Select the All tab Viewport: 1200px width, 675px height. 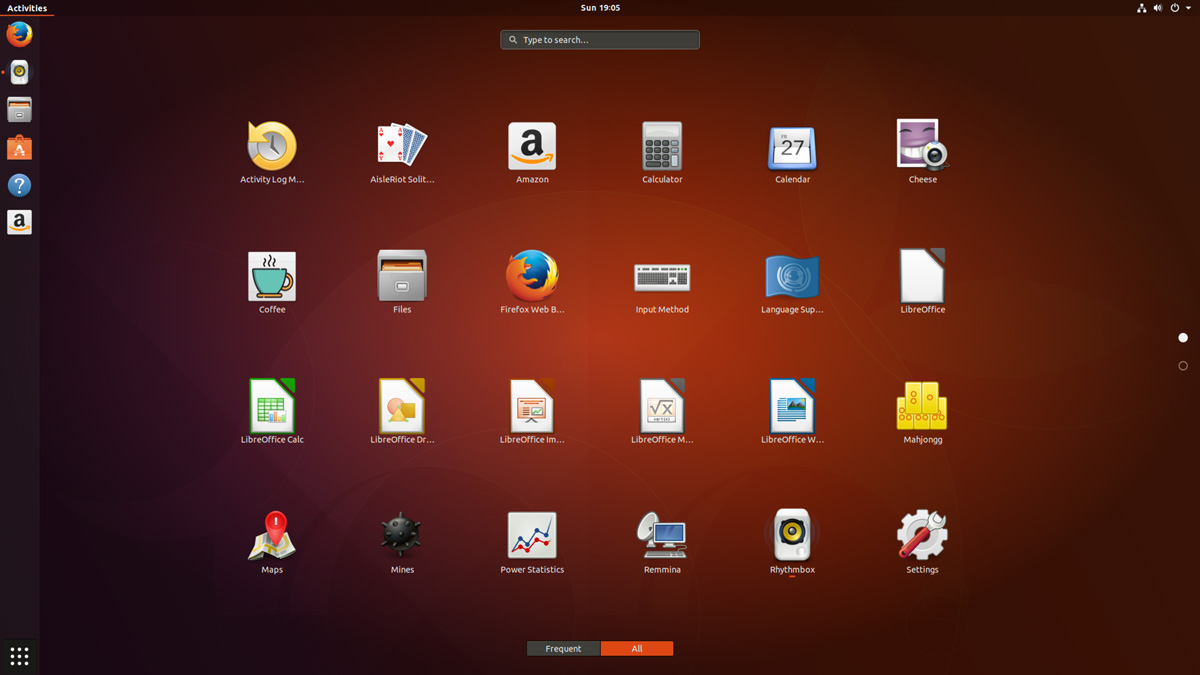pos(637,649)
